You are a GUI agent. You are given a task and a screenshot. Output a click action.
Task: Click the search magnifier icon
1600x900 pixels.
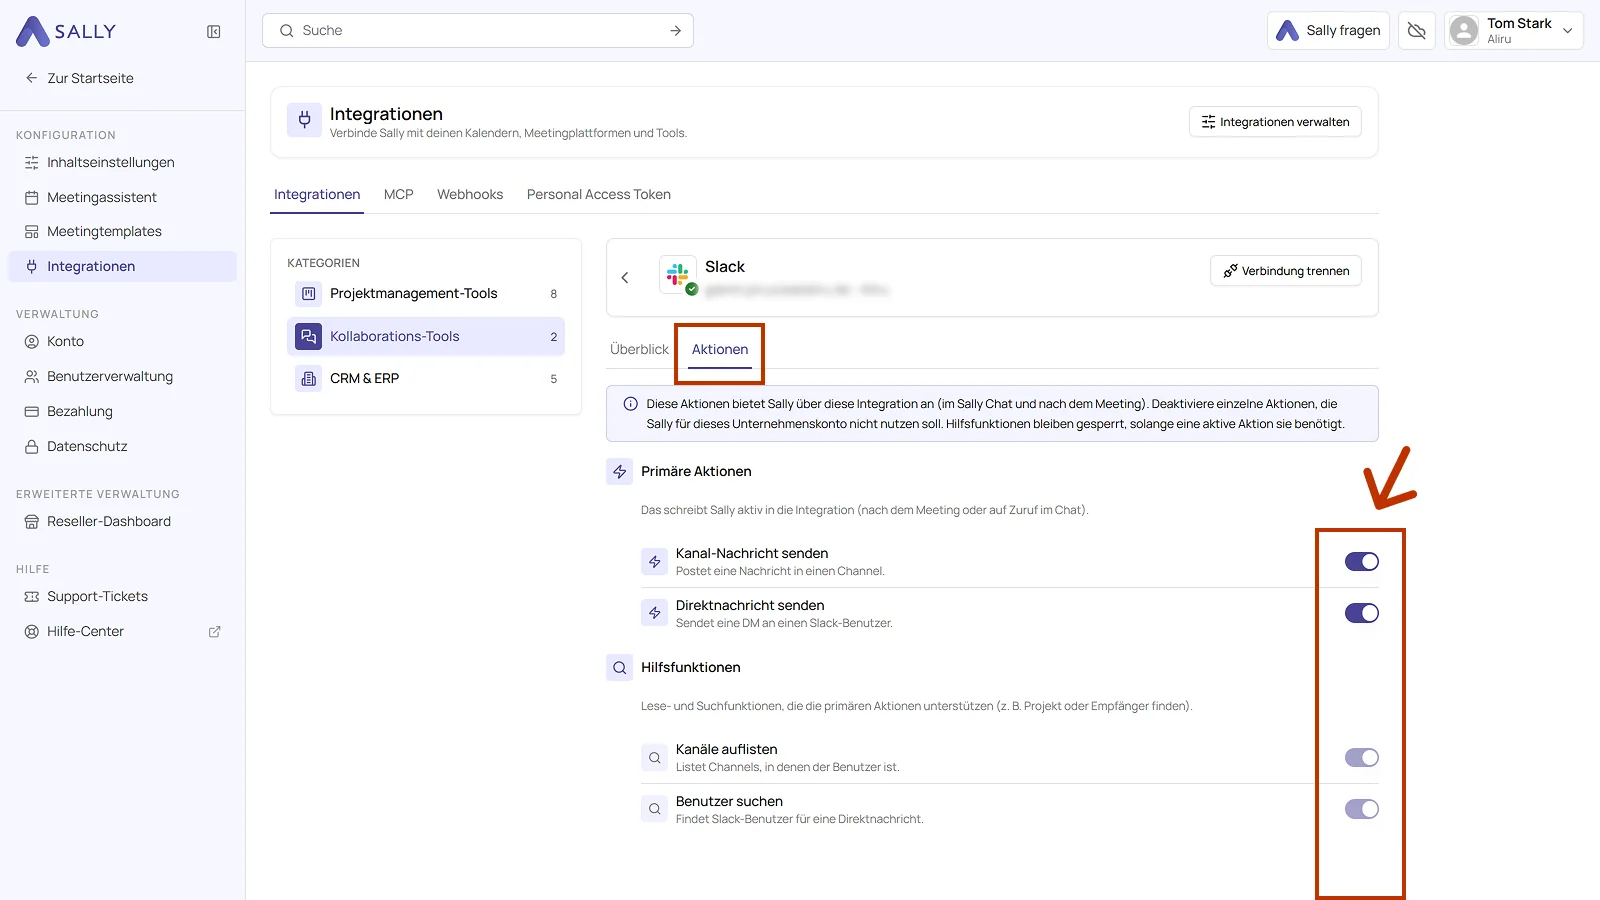(287, 31)
